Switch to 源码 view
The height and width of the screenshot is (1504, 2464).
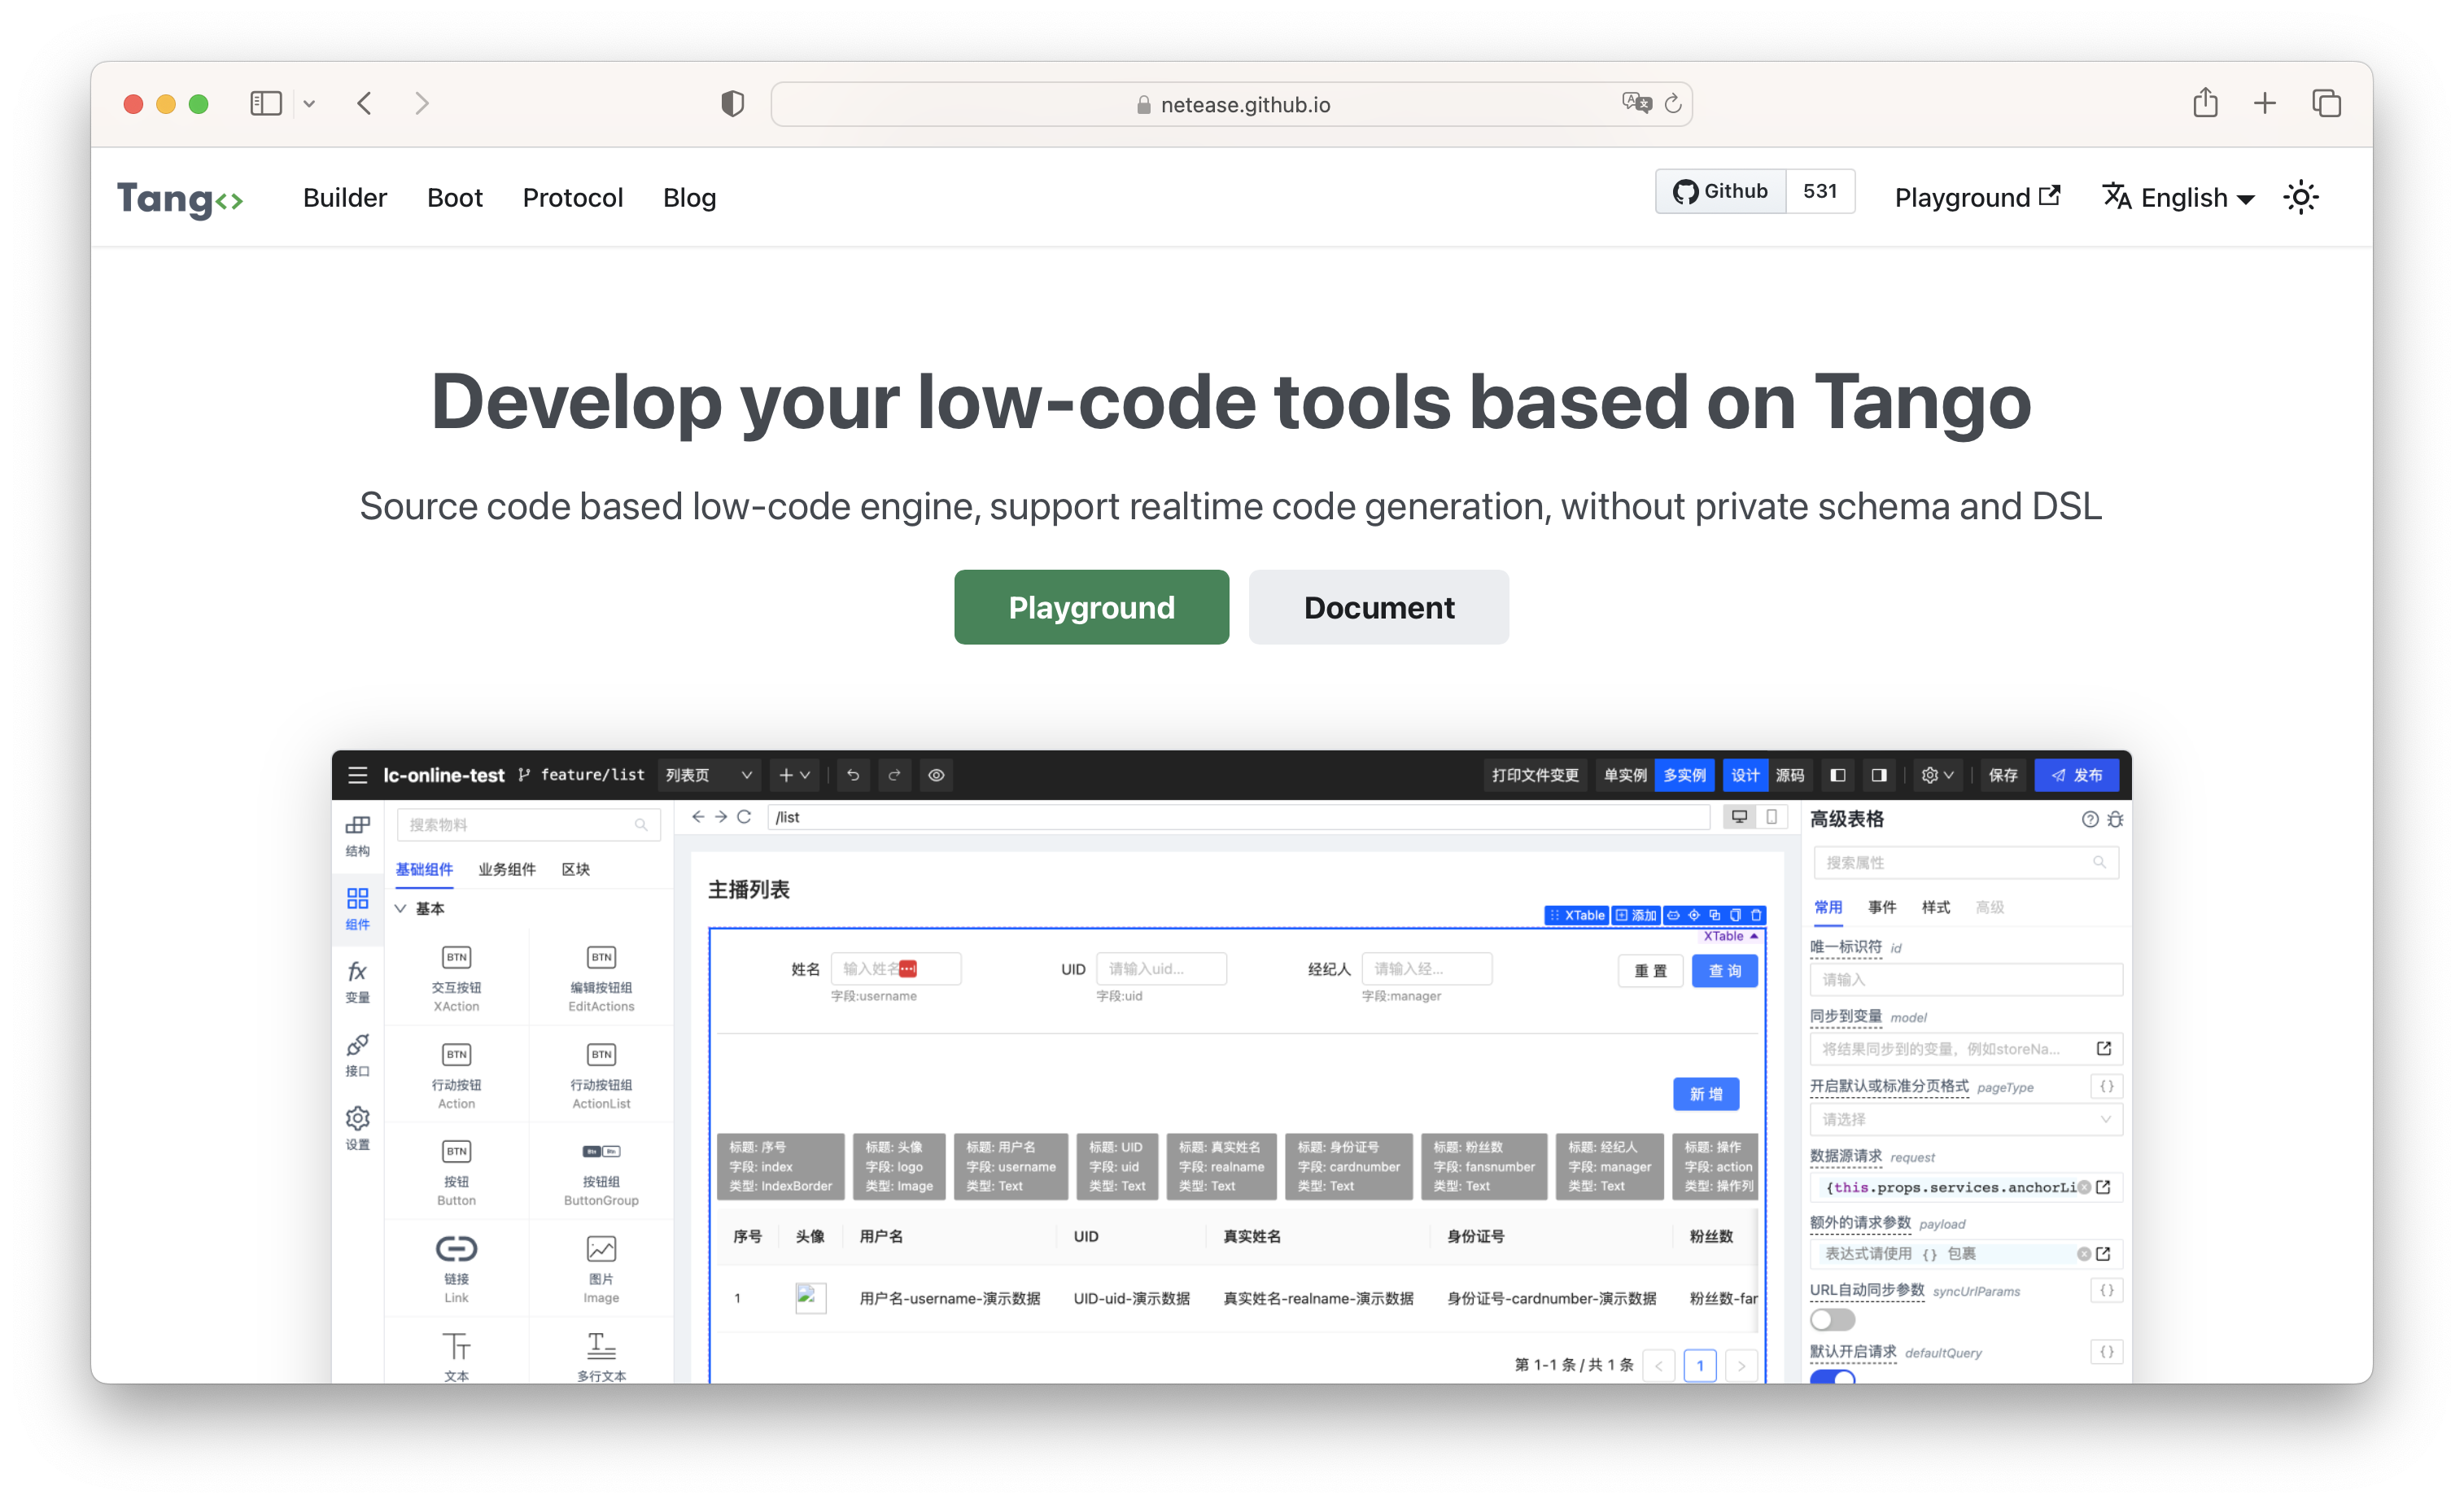1789,775
